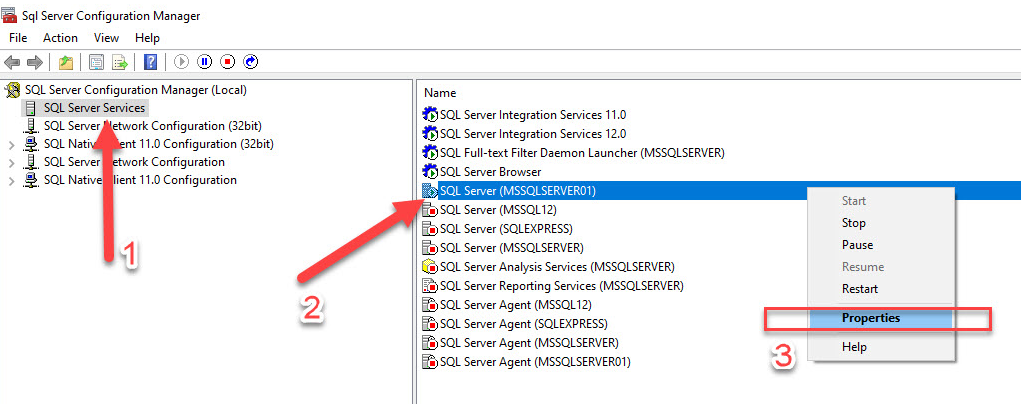Click the Start Service toolbar button

tap(182, 62)
